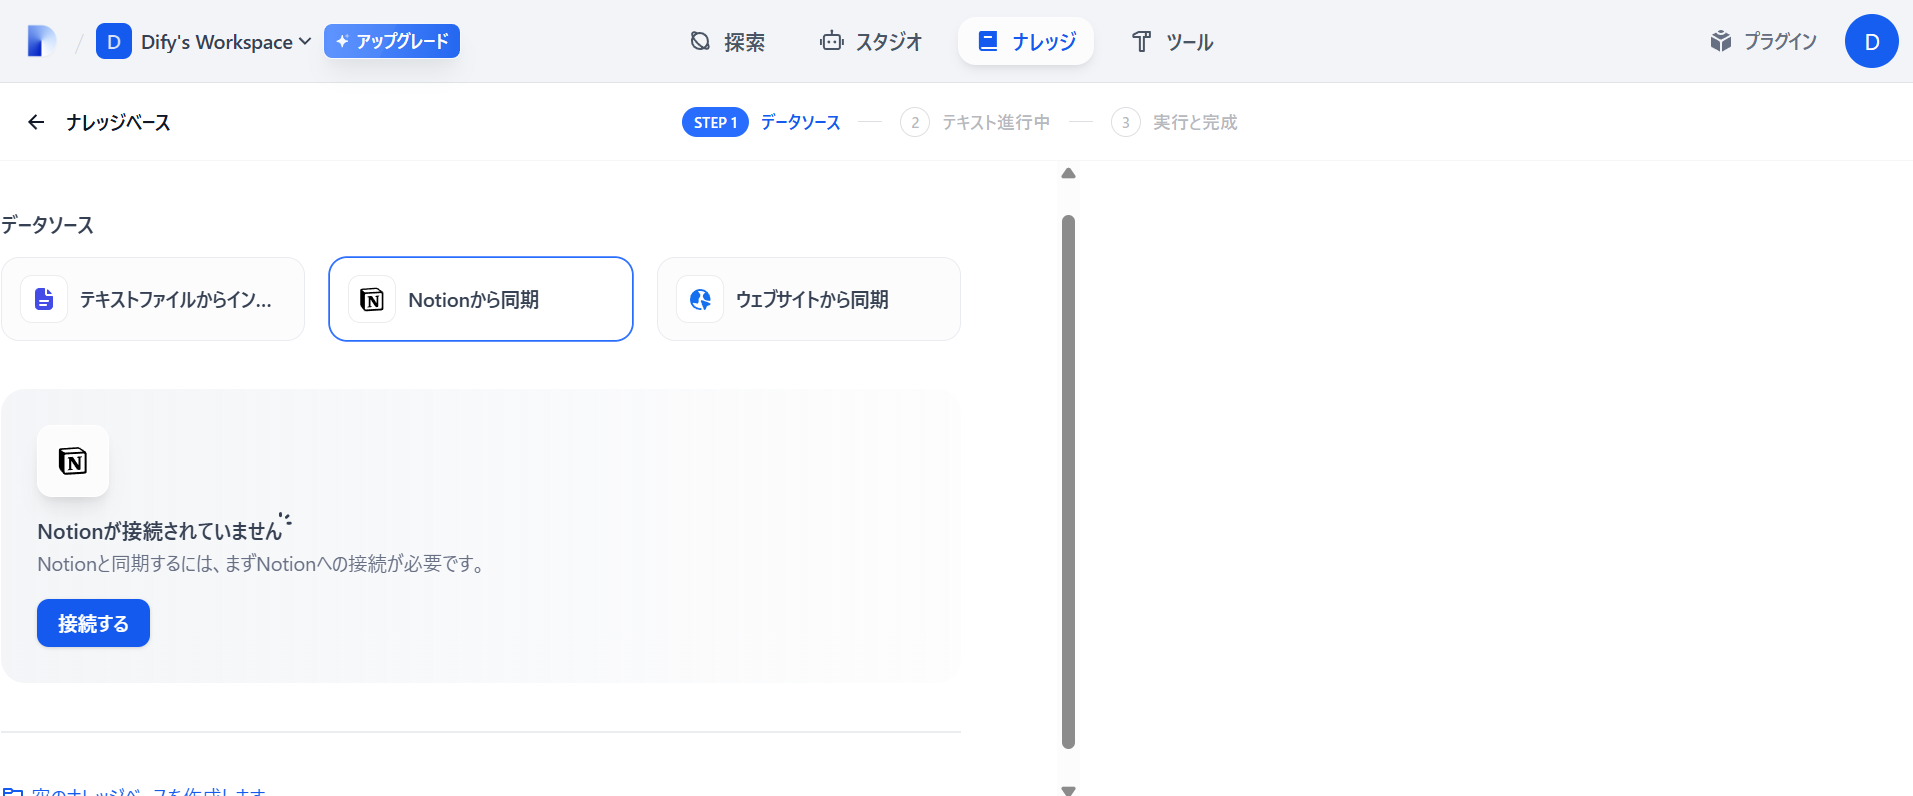
Task: Click scrollbar down arrow
Action: pos(1068,790)
